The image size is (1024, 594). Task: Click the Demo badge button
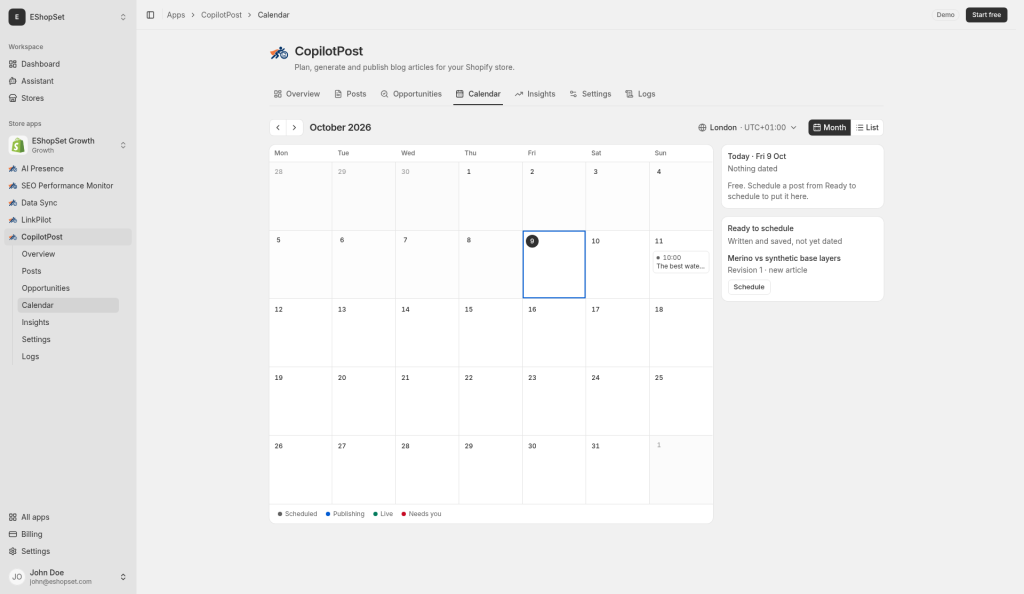[945, 15]
